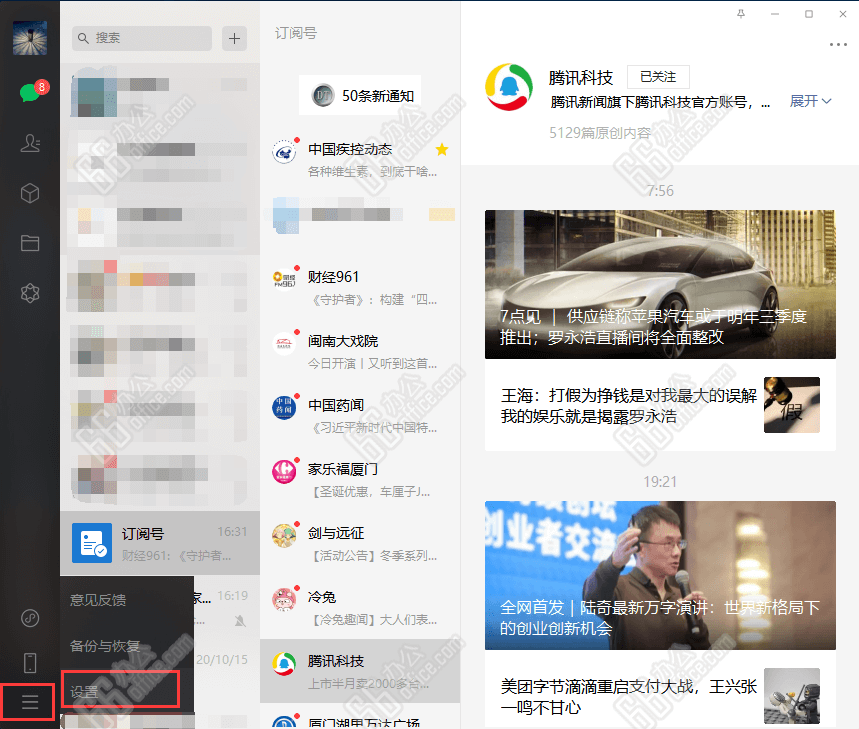Open the Contacts icon in sidebar
The image size is (859, 729).
[30, 143]
